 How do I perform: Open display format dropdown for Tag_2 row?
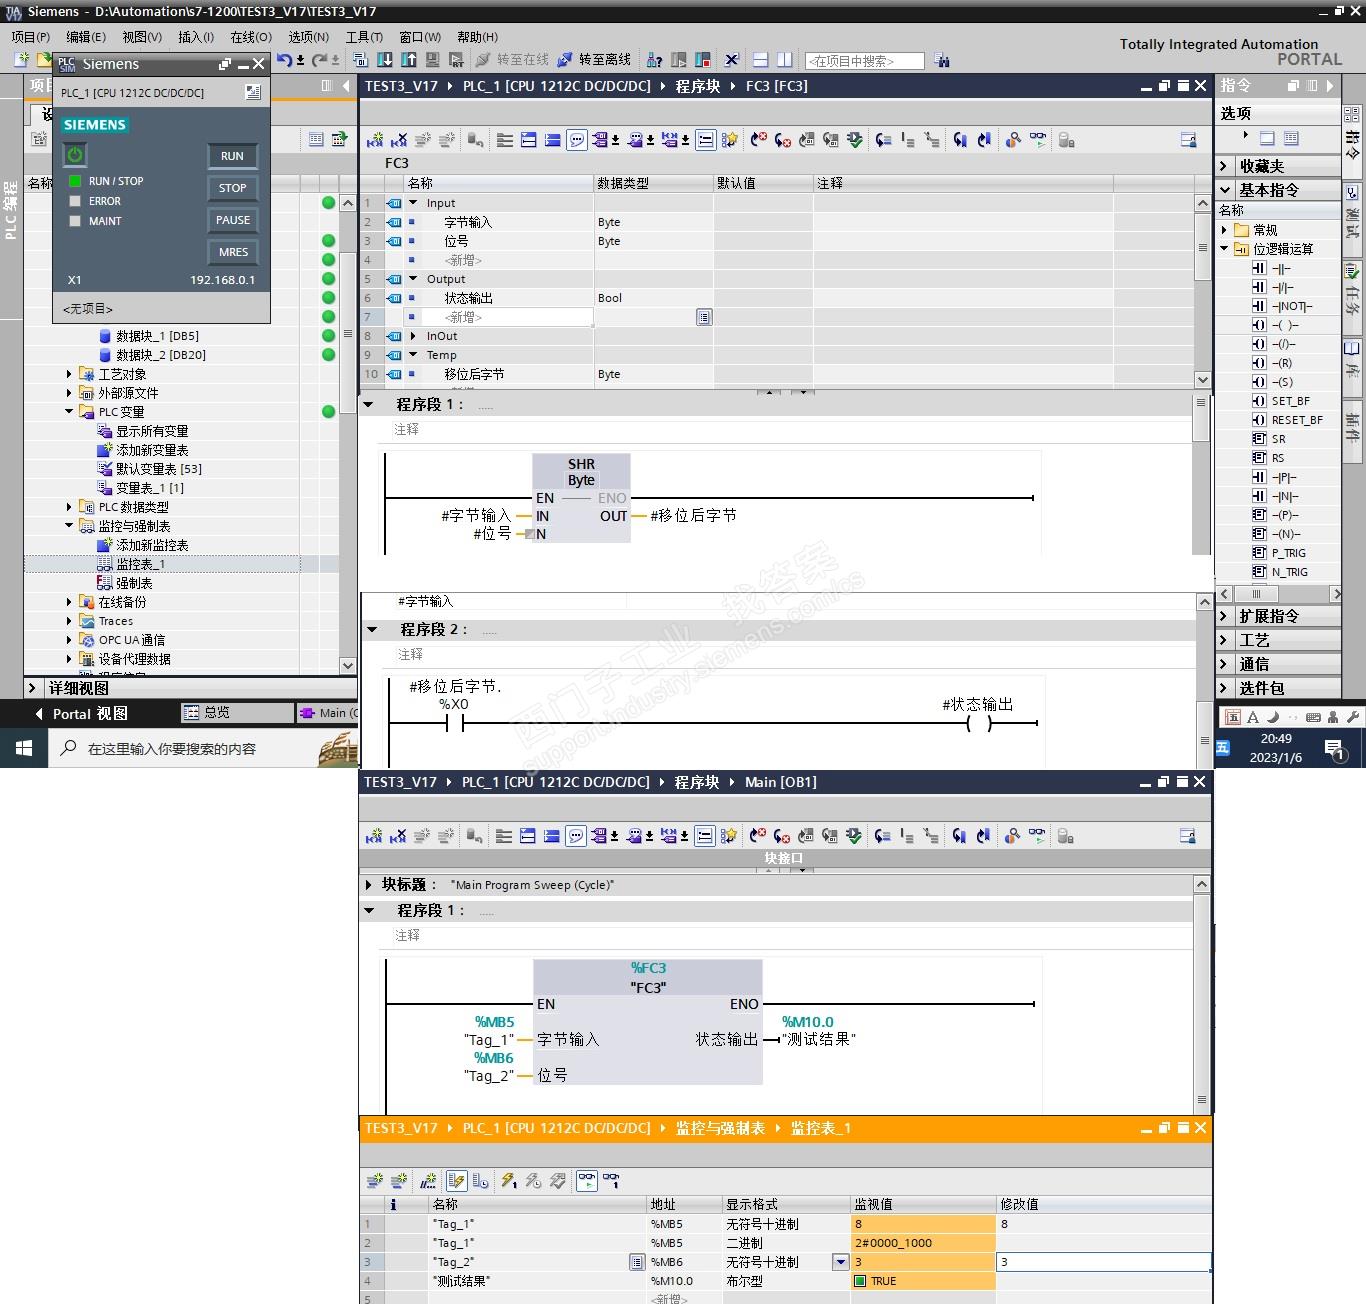tap(840, 1262)
